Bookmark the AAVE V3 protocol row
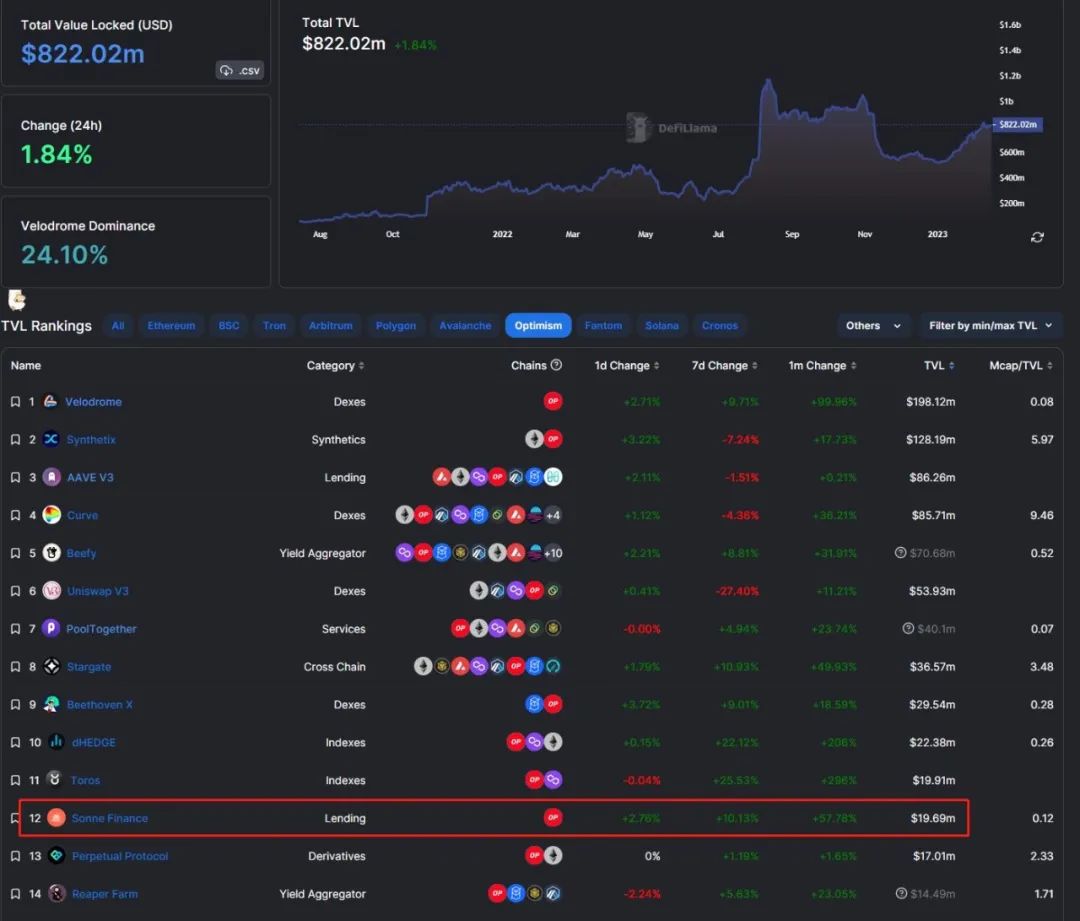The image size is (1080, 921). [15, 477]
